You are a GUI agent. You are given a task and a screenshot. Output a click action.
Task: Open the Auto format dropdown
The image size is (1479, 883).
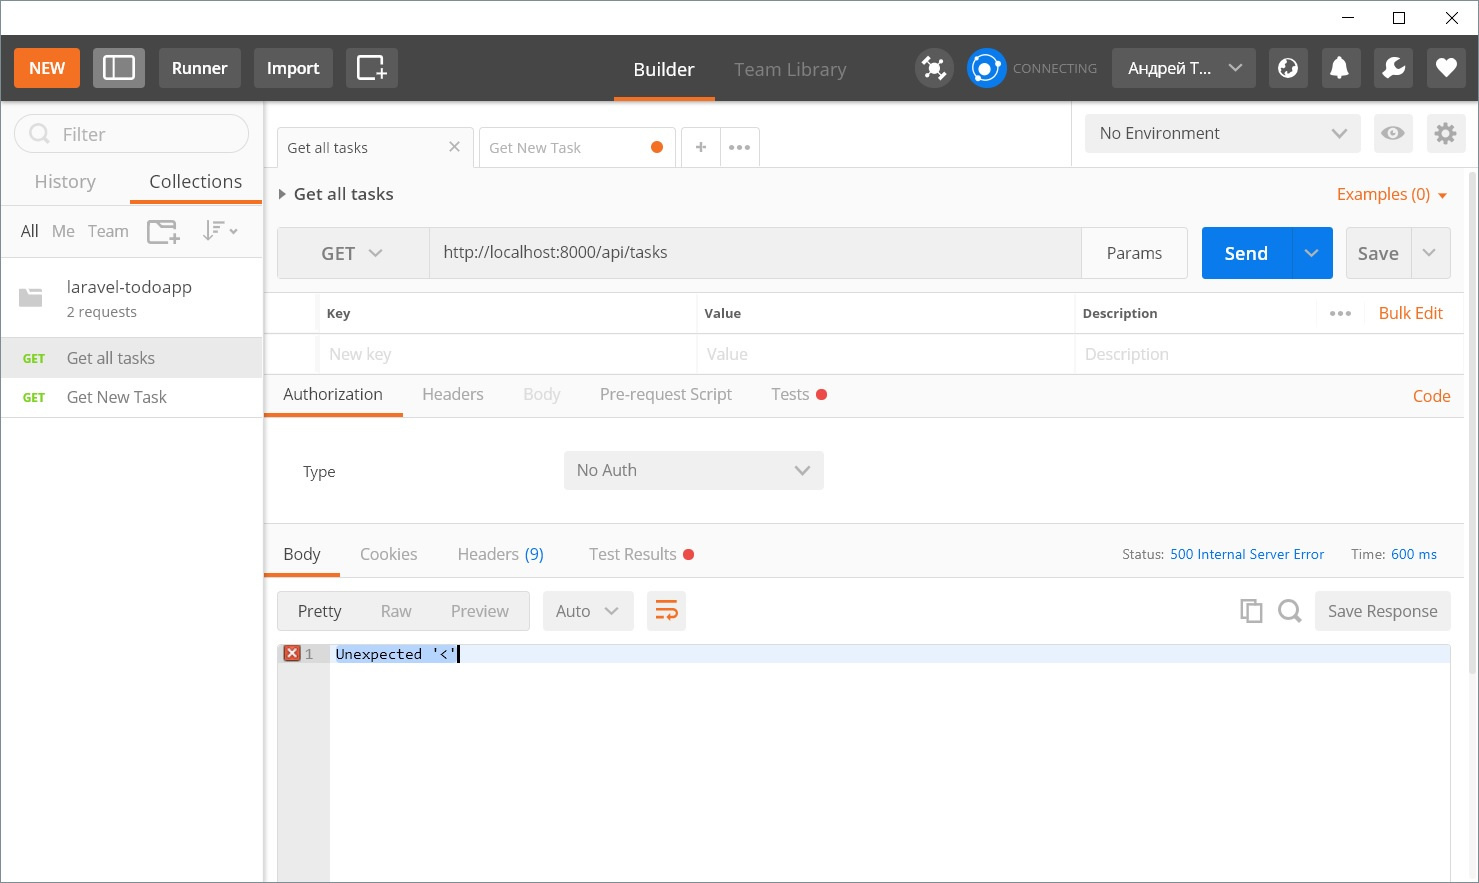click(x=588, y=611)
